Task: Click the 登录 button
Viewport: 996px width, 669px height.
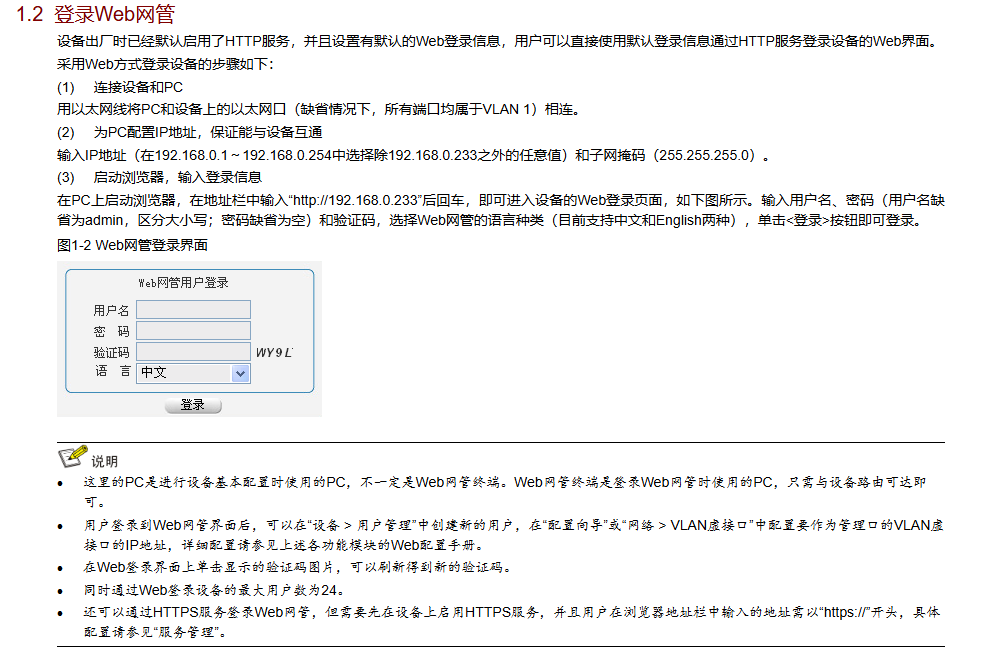Action: [x=193, y=405]
